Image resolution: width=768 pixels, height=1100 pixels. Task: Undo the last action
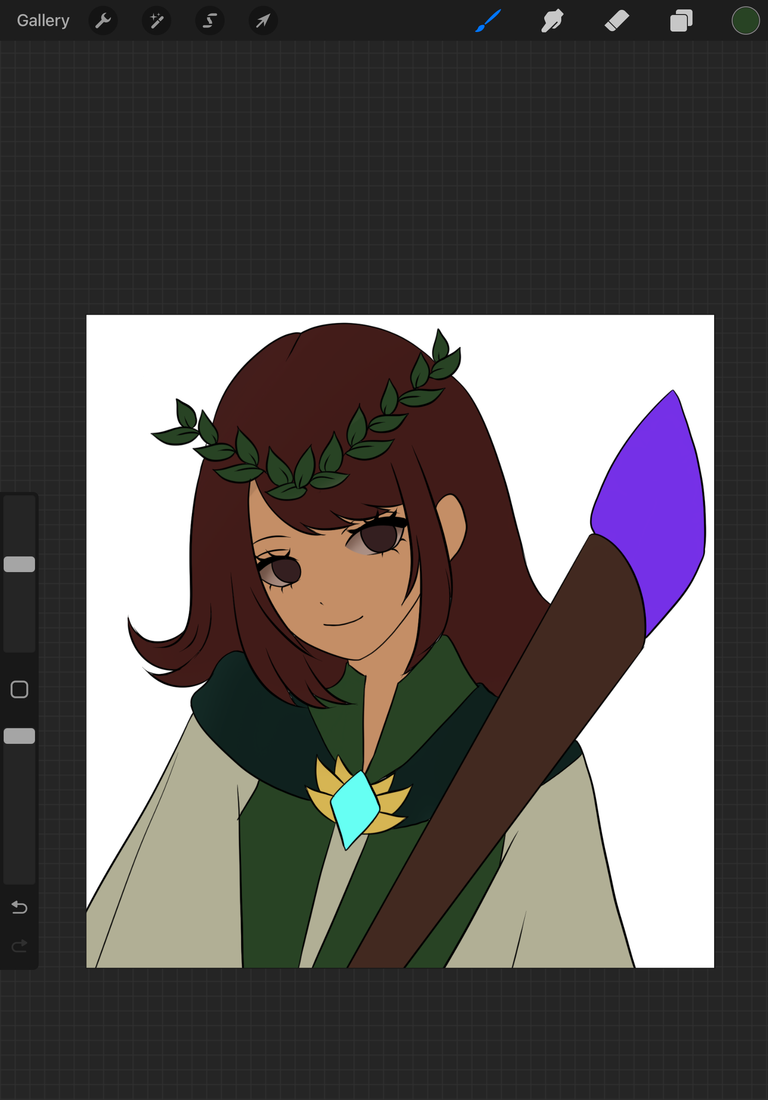pos(20,908)
